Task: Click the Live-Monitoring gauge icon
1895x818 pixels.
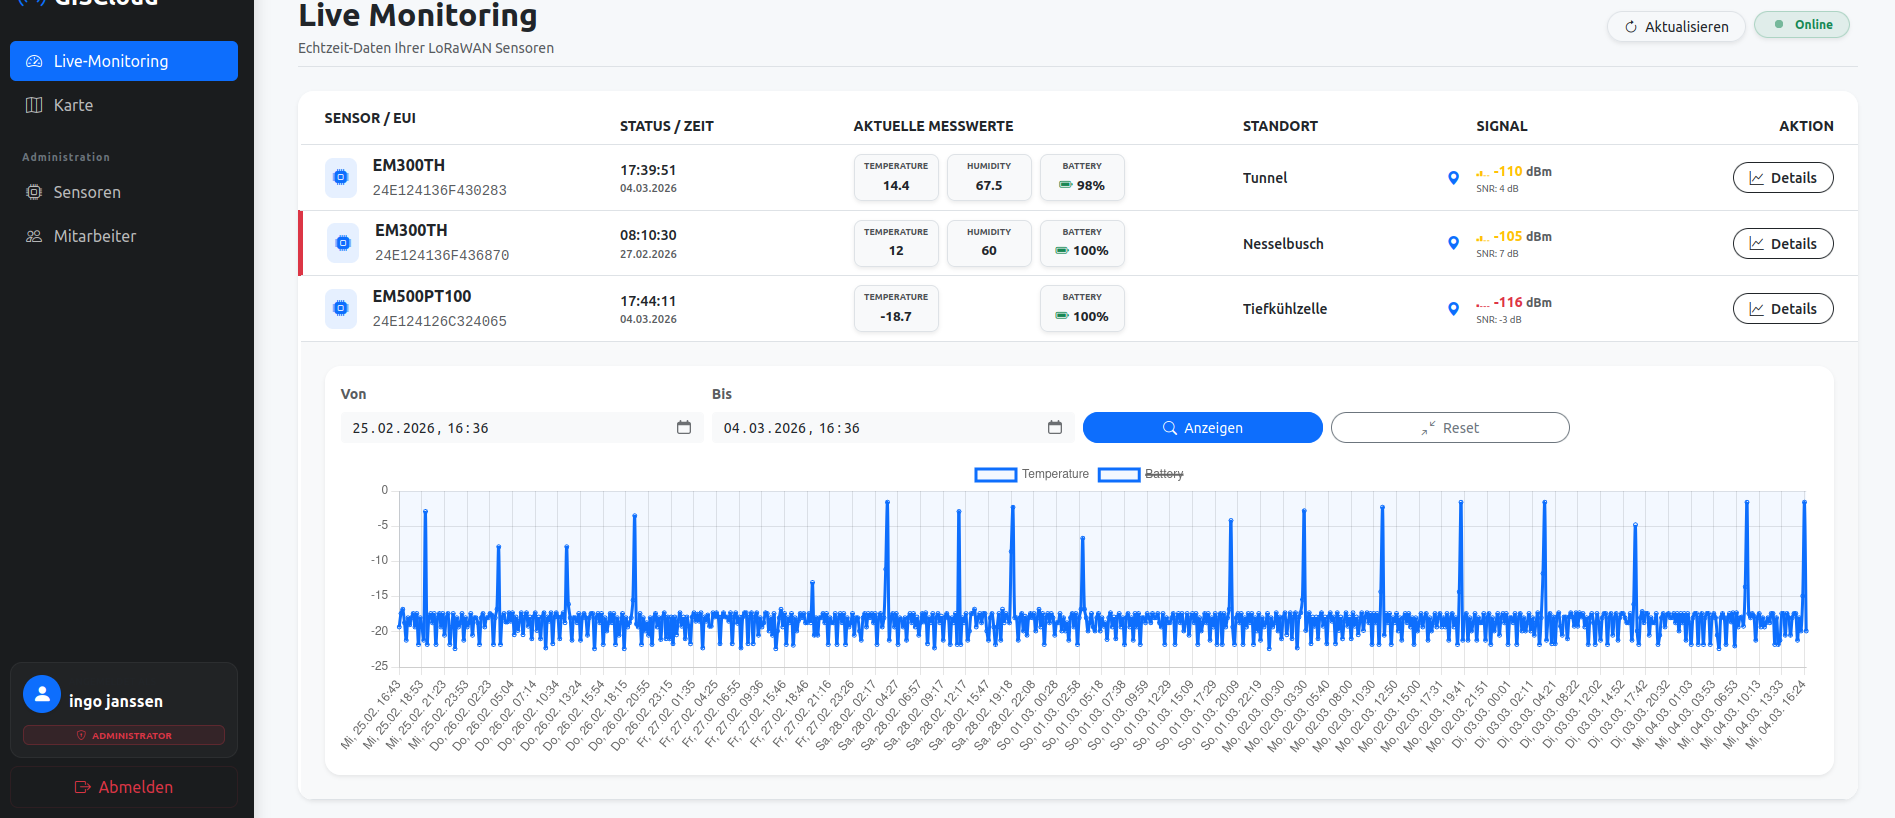Action: click(x=34, y=61)
